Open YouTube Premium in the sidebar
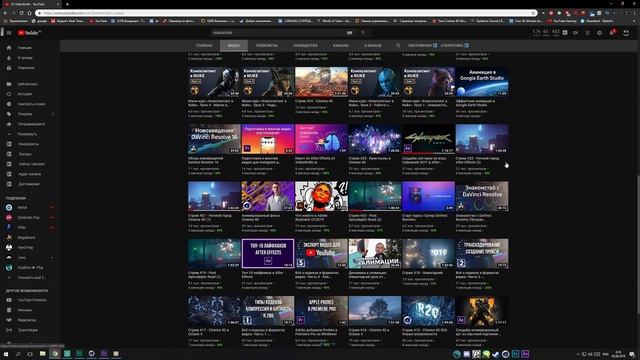Image resolution: width=640 pixels, height=360 pixels. 30,300
